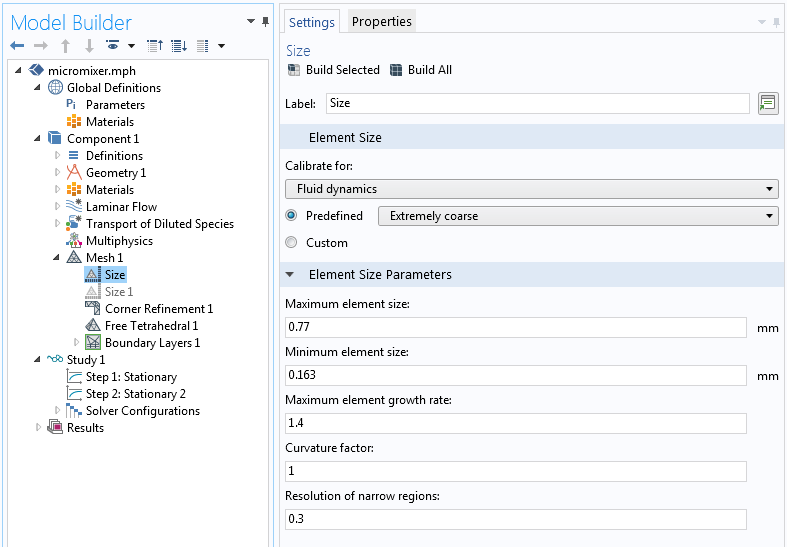Click the Curvature factor field
The width and height of the screenshot is (787, 547).
pos(515,472)
